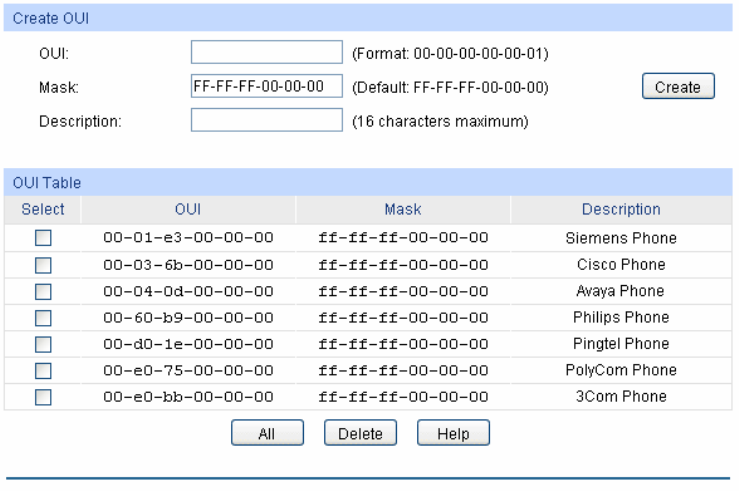This screenshot has height=491, width=739.
Task: Select the Cisco Phone OUI checkbox
Action: coord(43,265)
